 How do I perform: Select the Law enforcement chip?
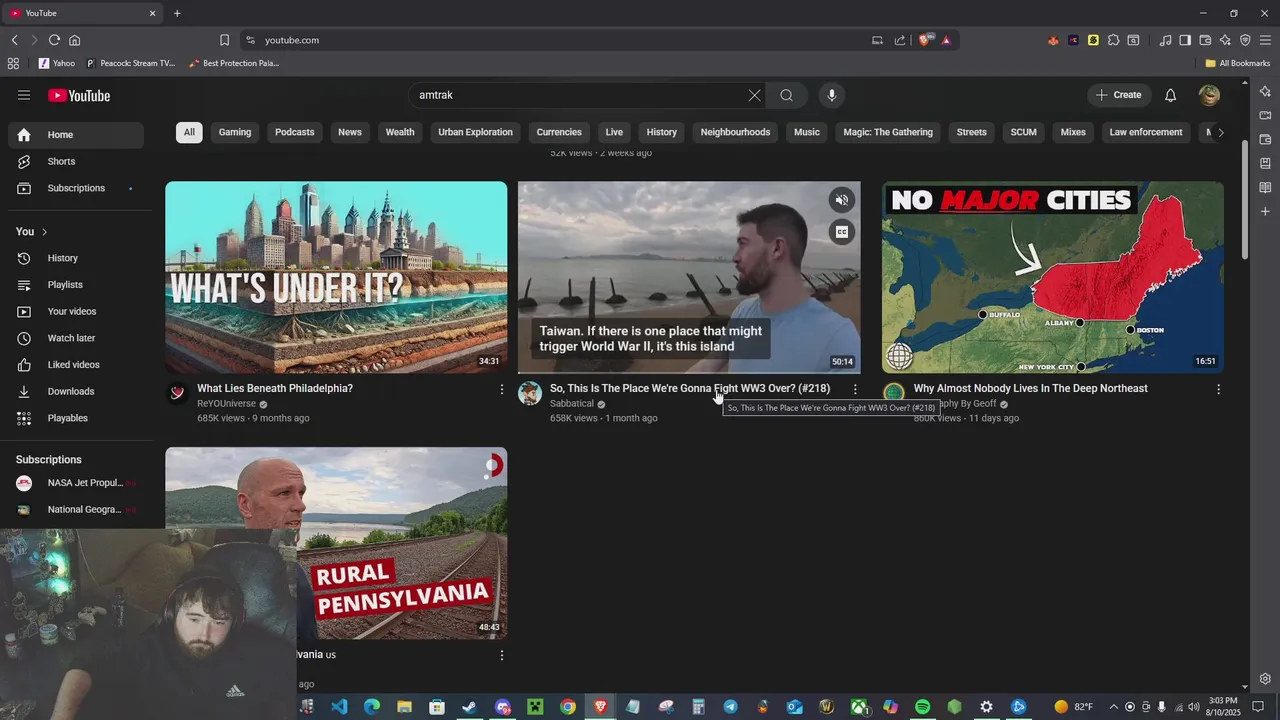[1146, 132]
